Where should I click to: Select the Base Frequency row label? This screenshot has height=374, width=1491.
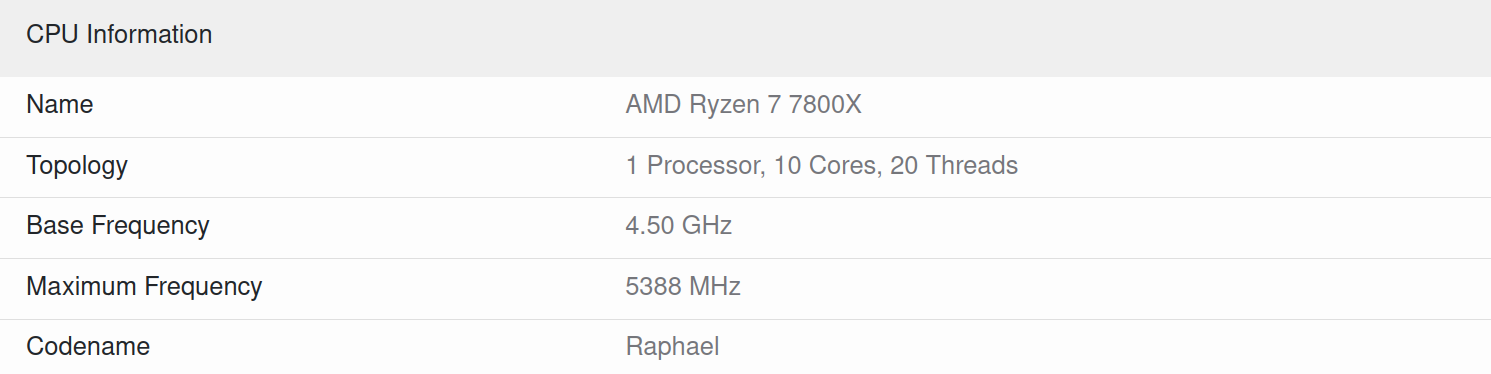(118, 225)
